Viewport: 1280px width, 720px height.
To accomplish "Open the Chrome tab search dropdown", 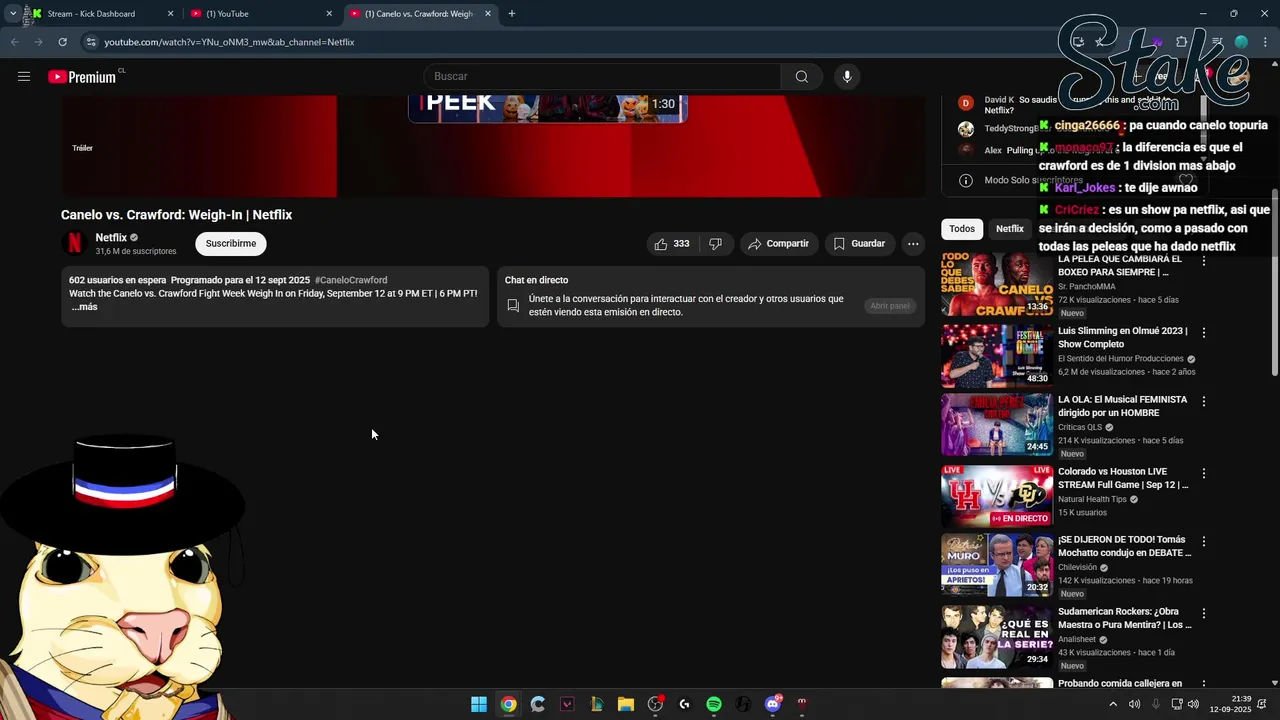I will pyautogui.click(x=12, y=14).
